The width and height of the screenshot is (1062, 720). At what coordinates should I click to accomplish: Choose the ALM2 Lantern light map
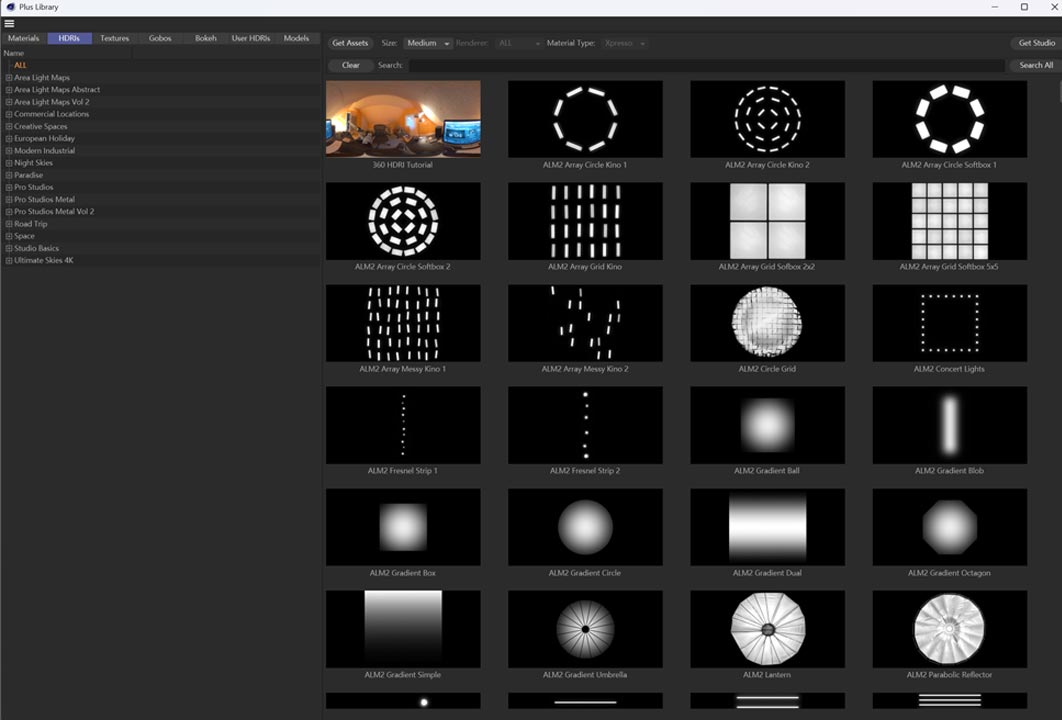(x=767, y=629)
